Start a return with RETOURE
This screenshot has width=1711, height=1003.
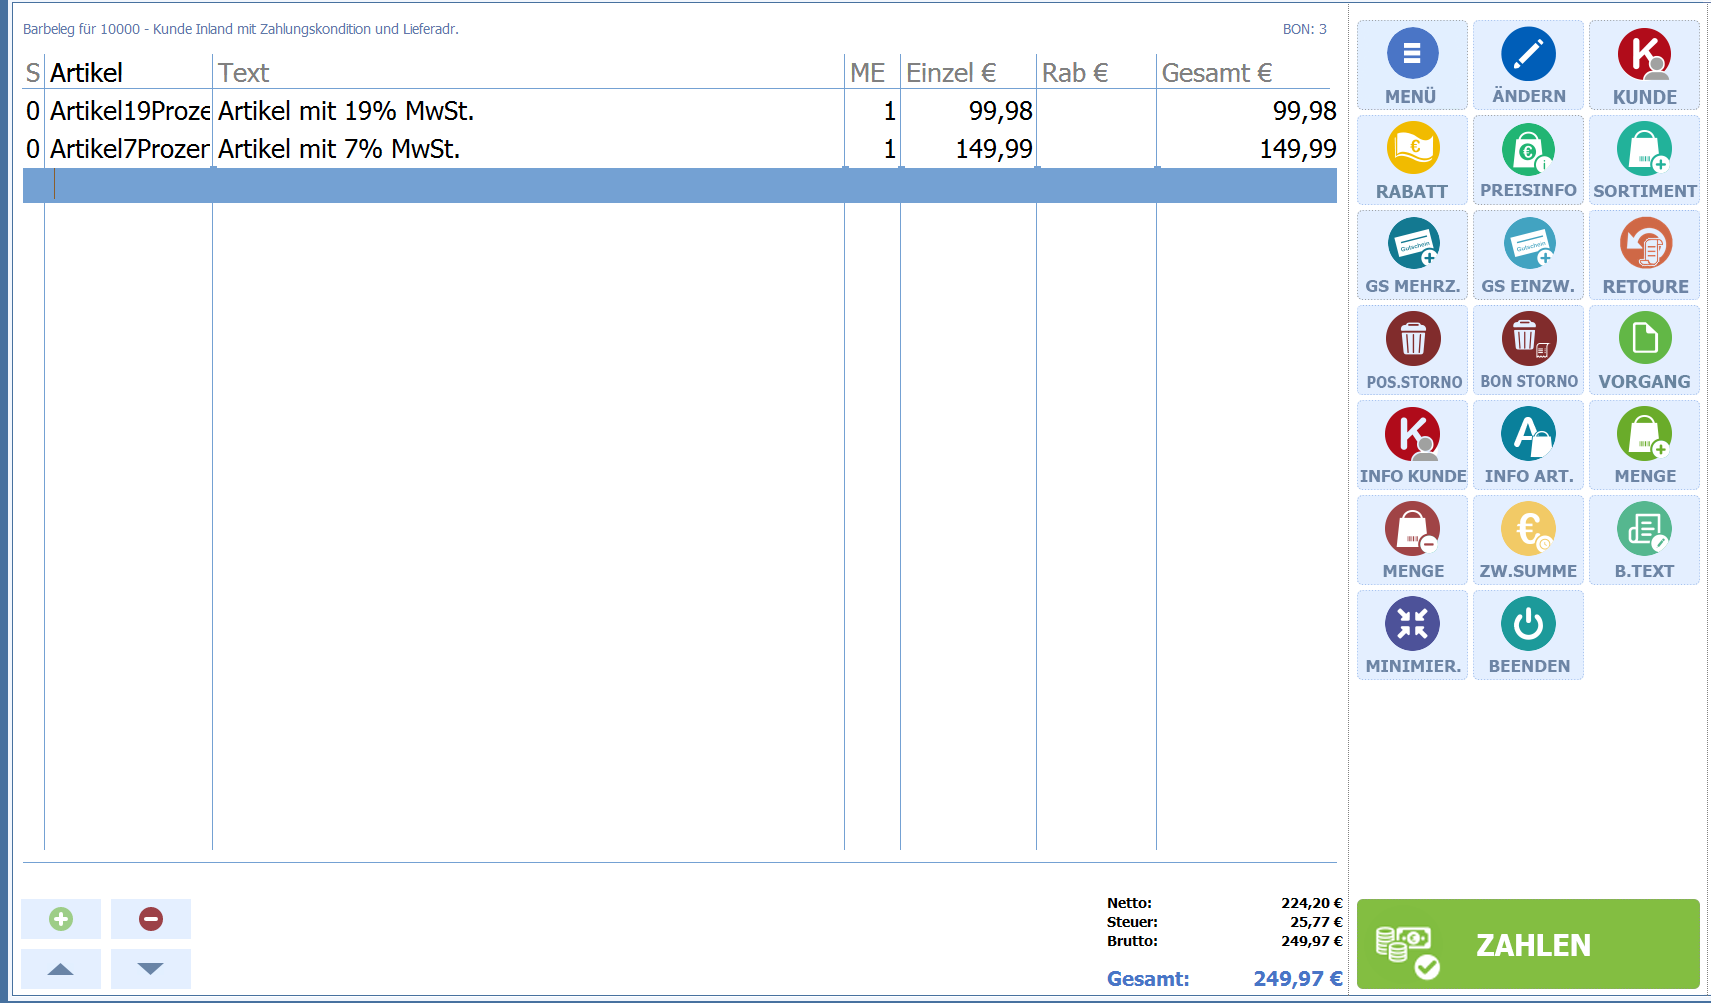tap(1644, 255)
